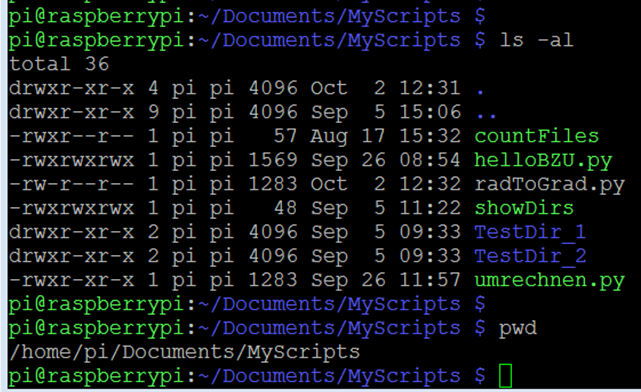This screenshot has height=392, width=641.
Task: Click the -rwxrwxrwx permissions of helloBZU.py
Action: click(72, 160)
